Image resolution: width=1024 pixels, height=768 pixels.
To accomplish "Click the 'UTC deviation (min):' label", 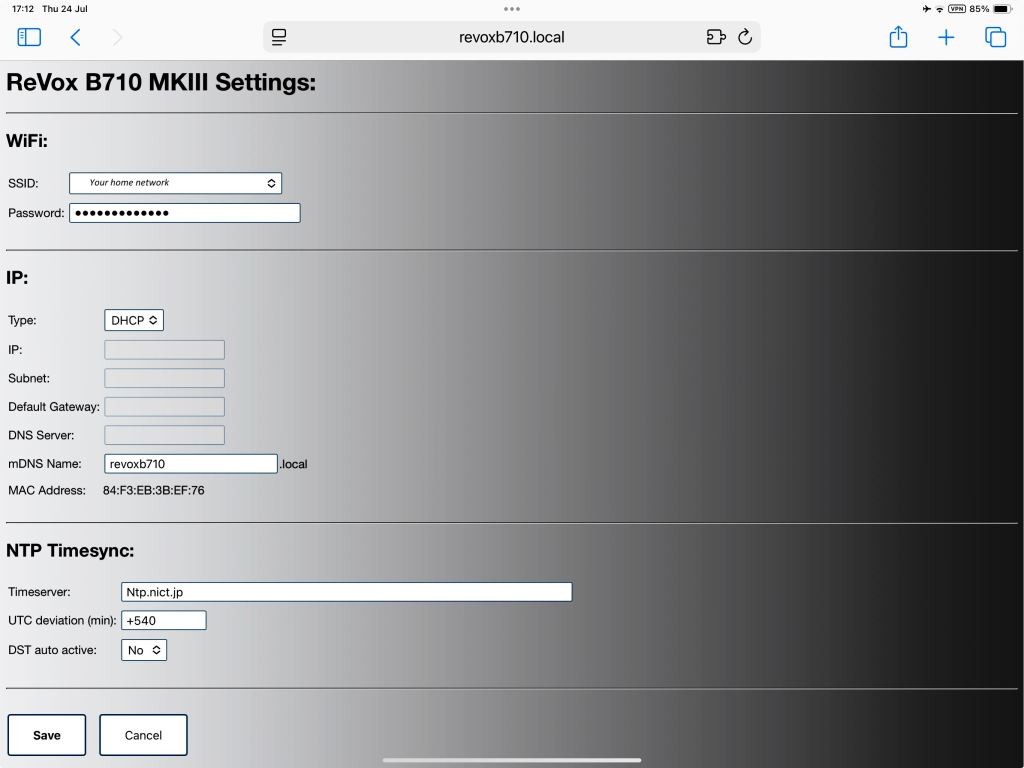I will click(62, 620).
